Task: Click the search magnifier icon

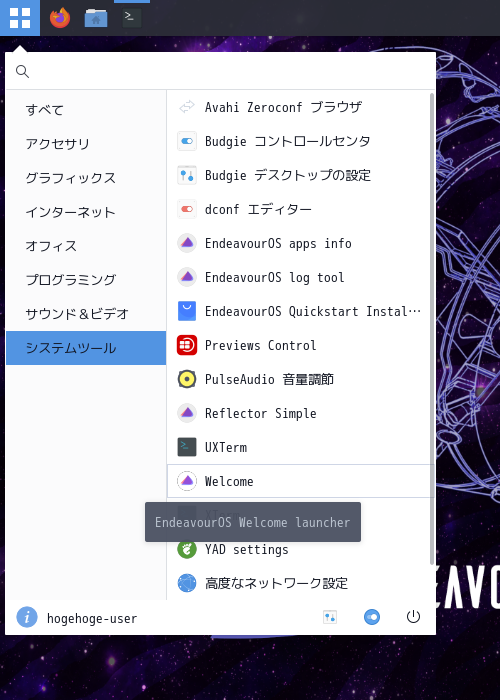Action: [22, 71]
